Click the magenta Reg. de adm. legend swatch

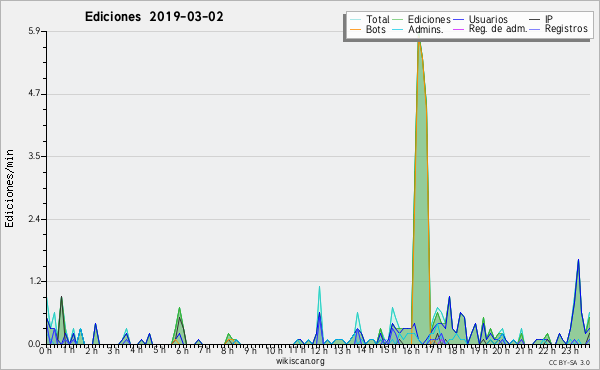458,29
